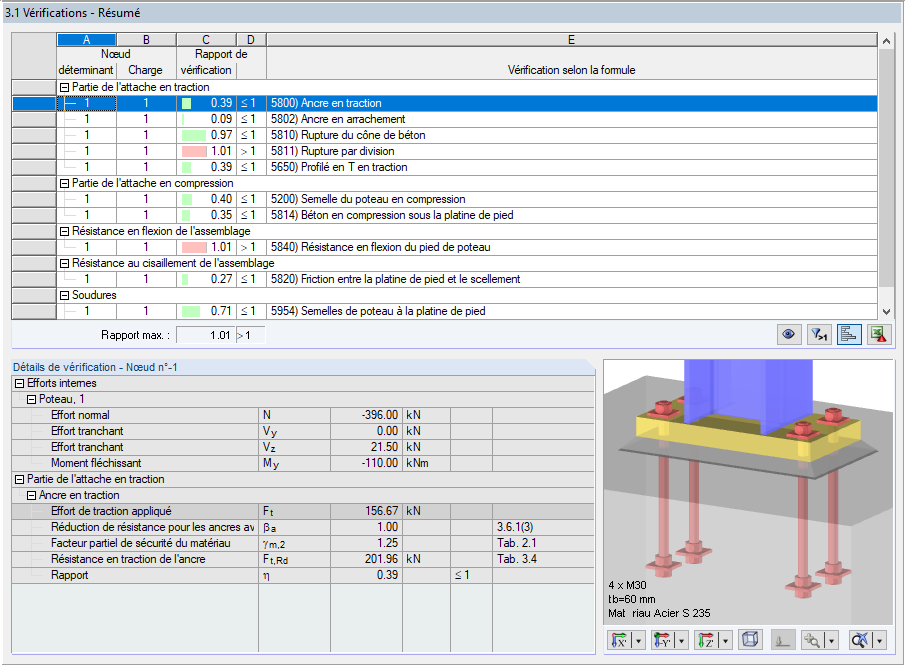Select column D header

click(251, 39)
